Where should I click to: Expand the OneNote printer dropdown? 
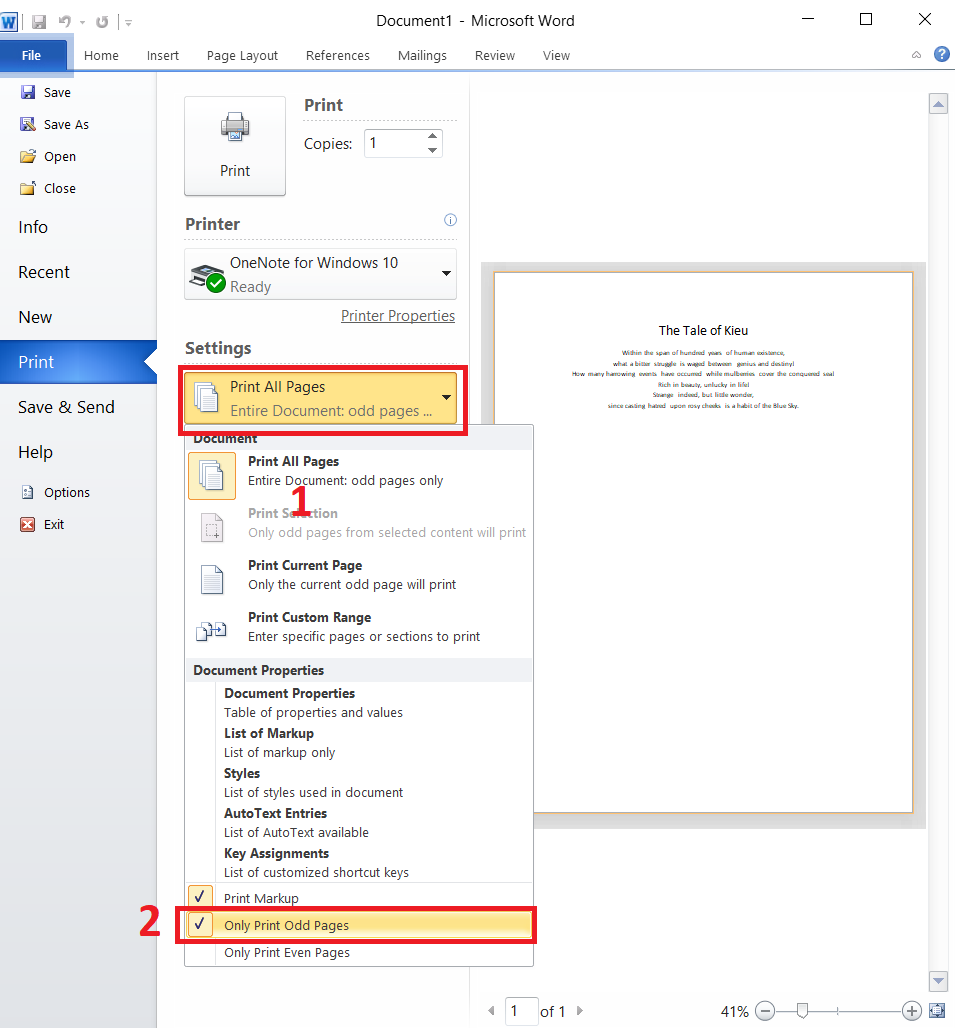446,274
